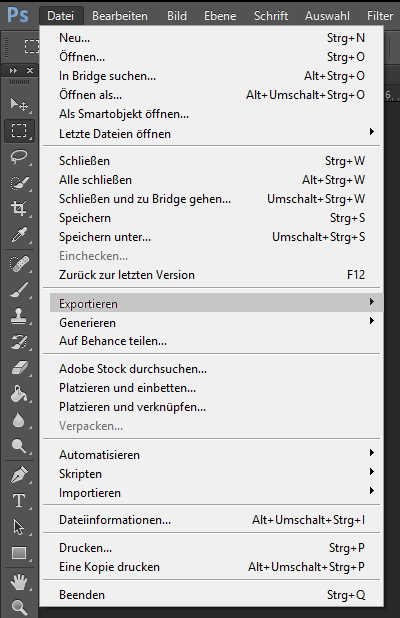Expand the Generieren submenu
This screenshot has height=618, width=400.
click(x=215, y=322)
